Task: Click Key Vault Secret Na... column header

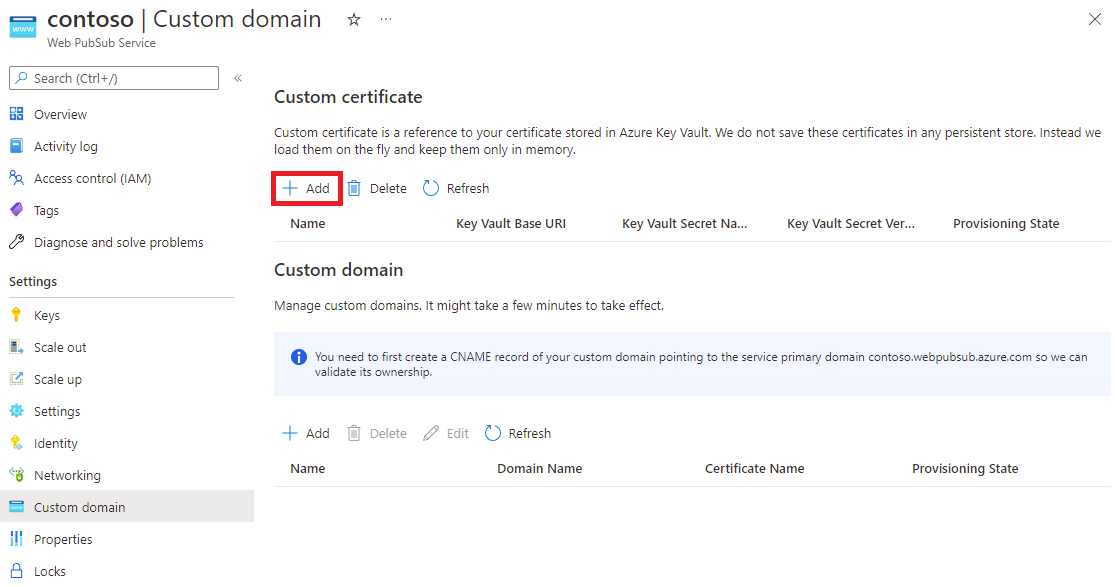Action: point(685,223)
